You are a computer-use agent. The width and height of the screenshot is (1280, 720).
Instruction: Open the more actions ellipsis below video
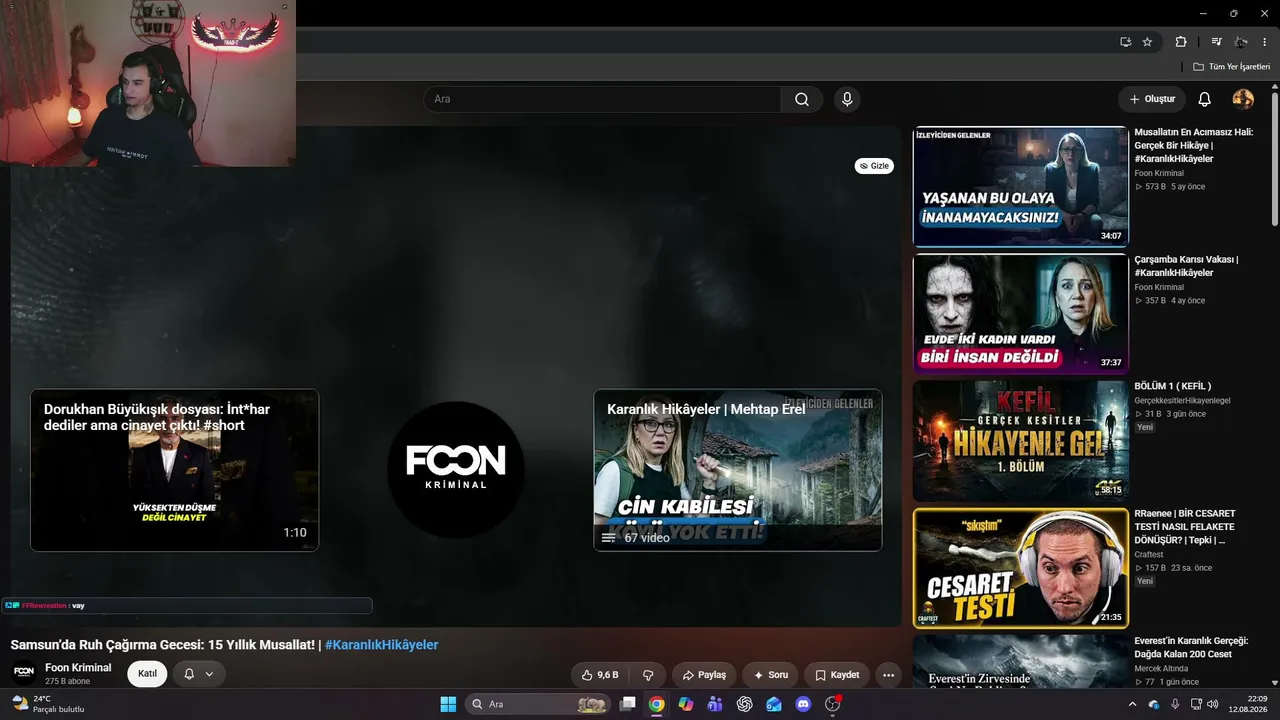tap(888, 675)
